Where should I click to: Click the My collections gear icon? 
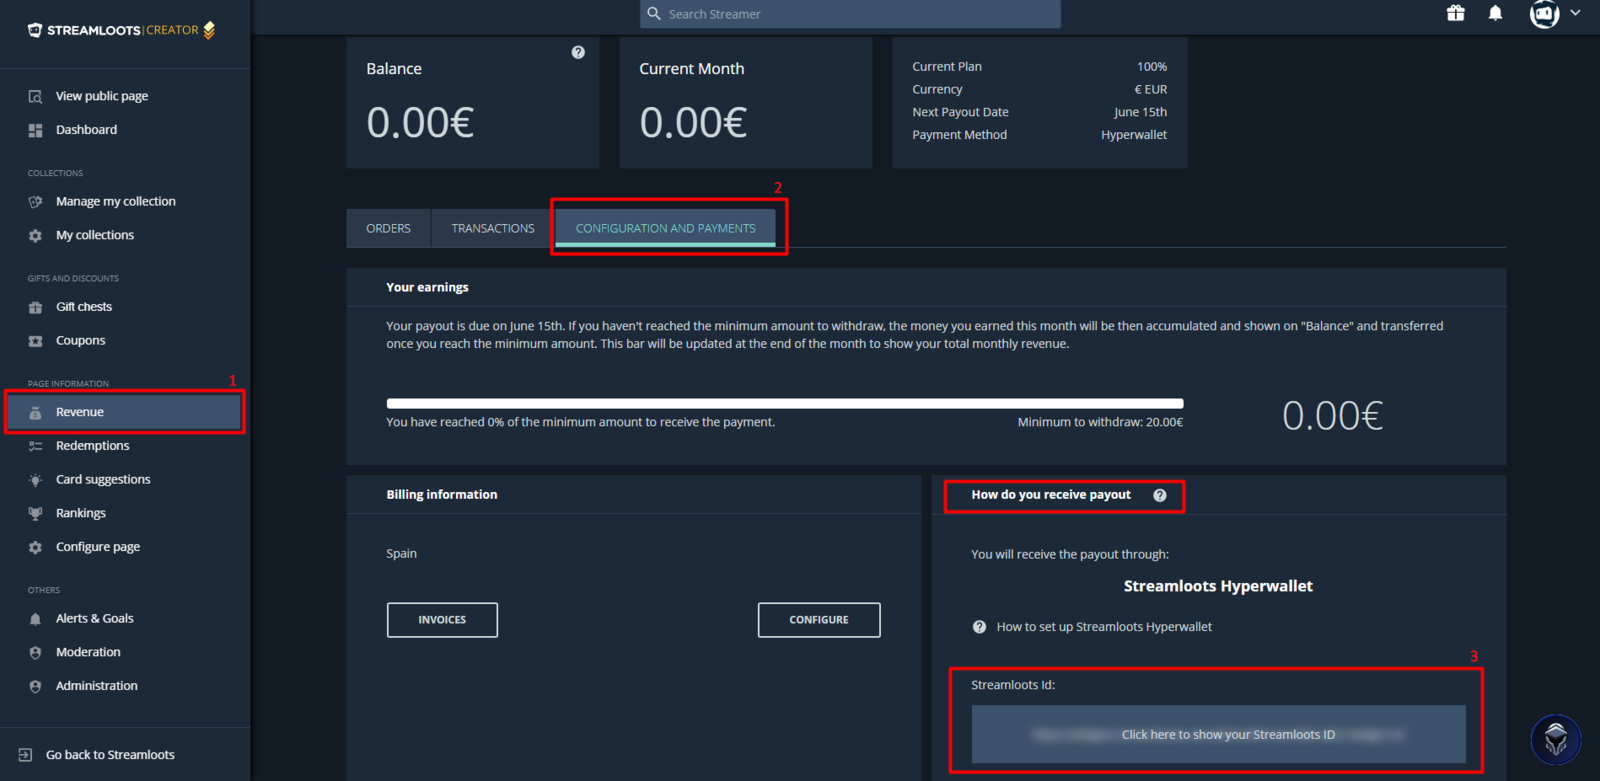35,236
